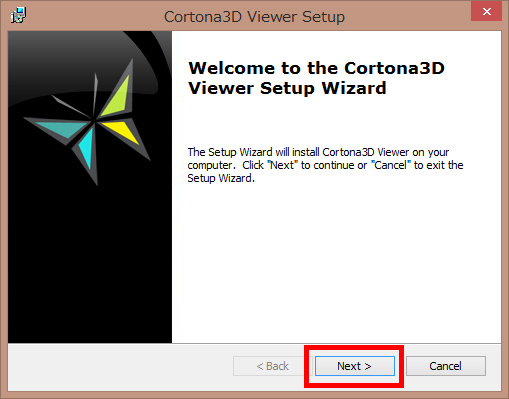Open the installer icon system menu
The height and width of the screenshot is (399, 509).
pyautogui.click(x=18, y=15)
